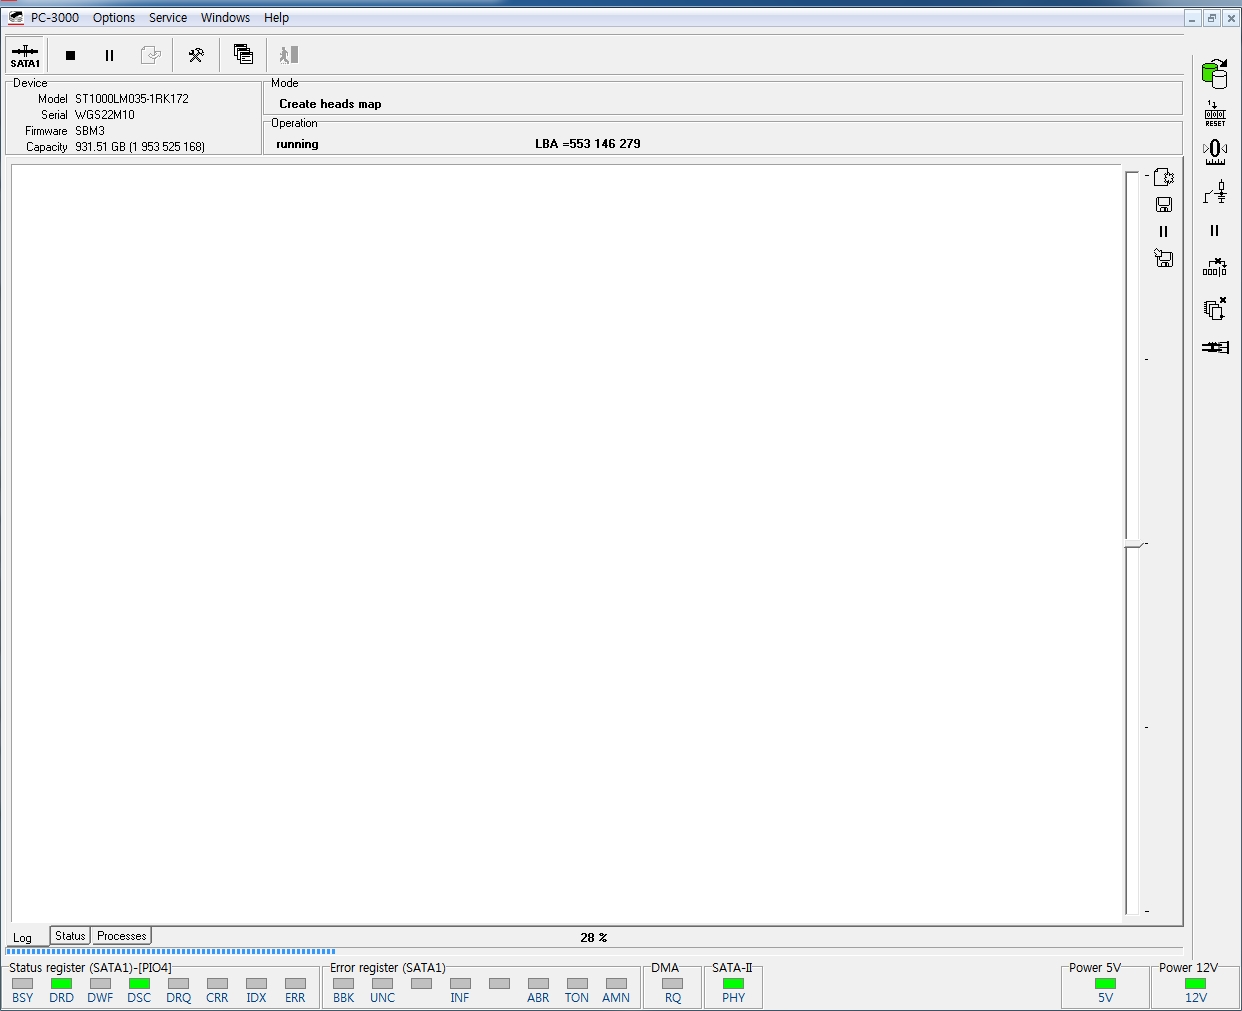Click the pause icon in right sidebar

1215,230
